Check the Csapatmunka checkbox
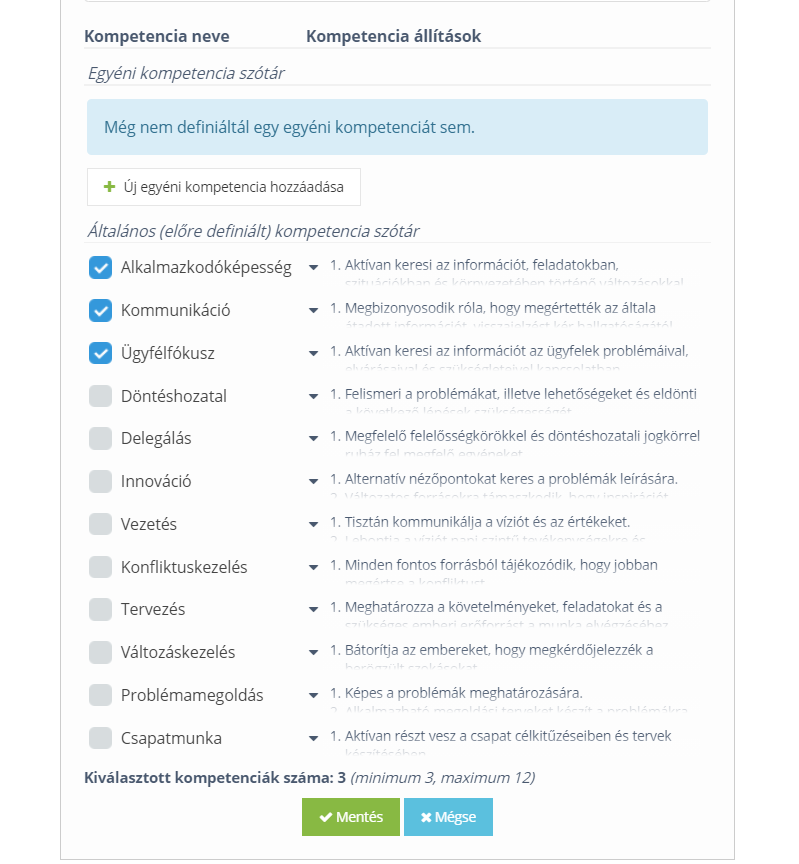799x864 pixels. pyautogui.click(x=100, y=738)
